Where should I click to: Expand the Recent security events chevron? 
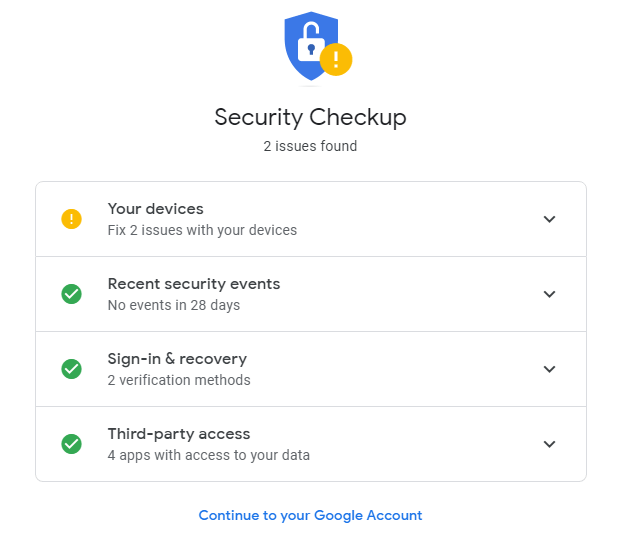pyautogui.click(x=549, y=294)
